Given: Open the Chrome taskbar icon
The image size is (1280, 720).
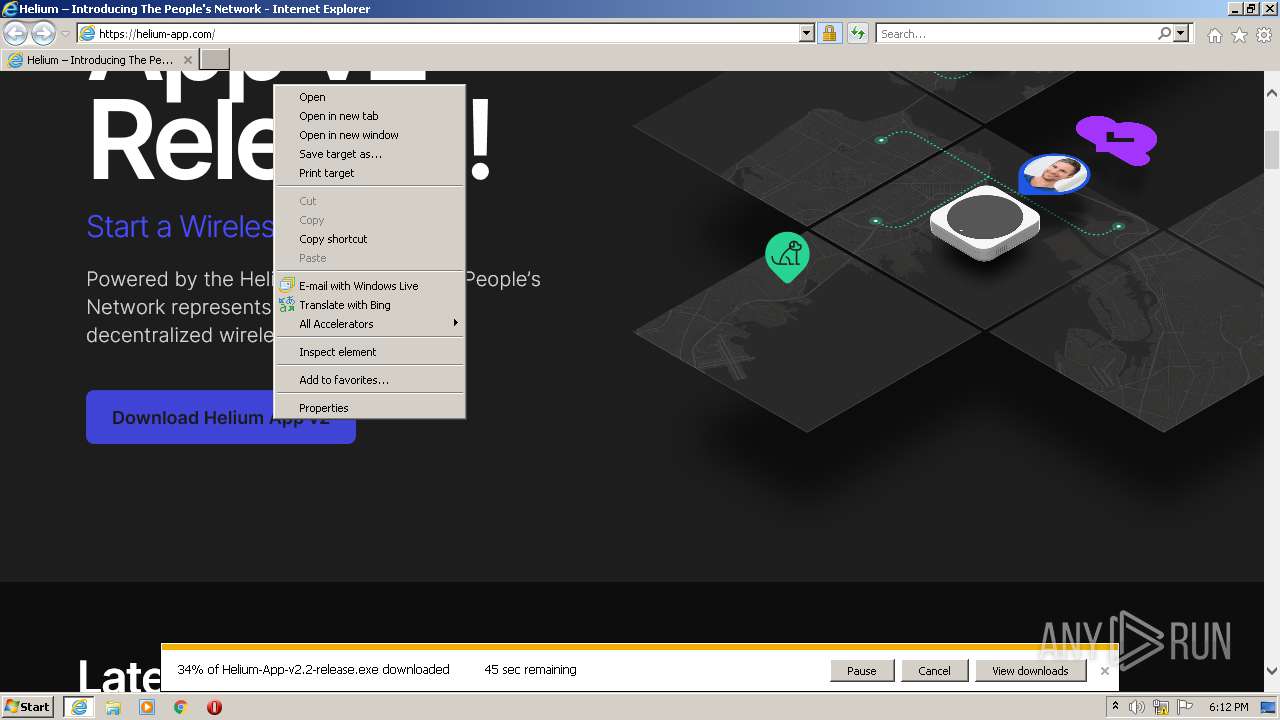Looking at the screenshot, I should [181, 707].
